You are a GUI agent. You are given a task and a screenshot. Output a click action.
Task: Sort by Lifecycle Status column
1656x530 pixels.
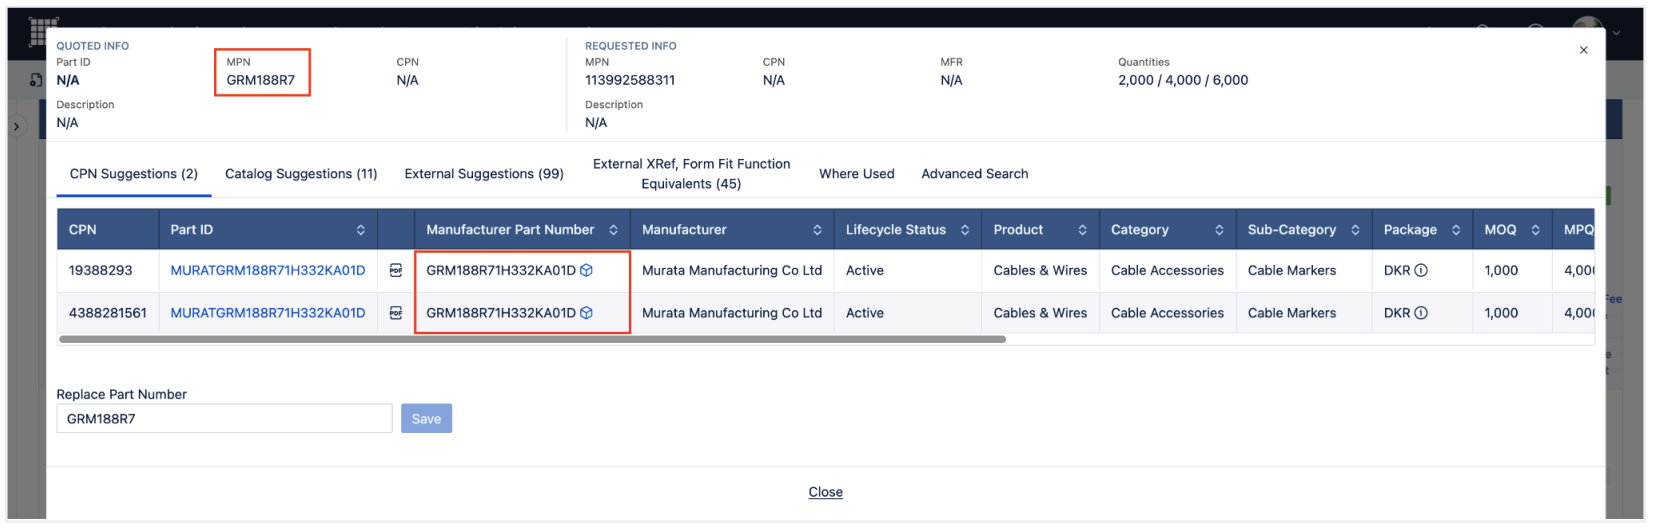tap(965, 230)
